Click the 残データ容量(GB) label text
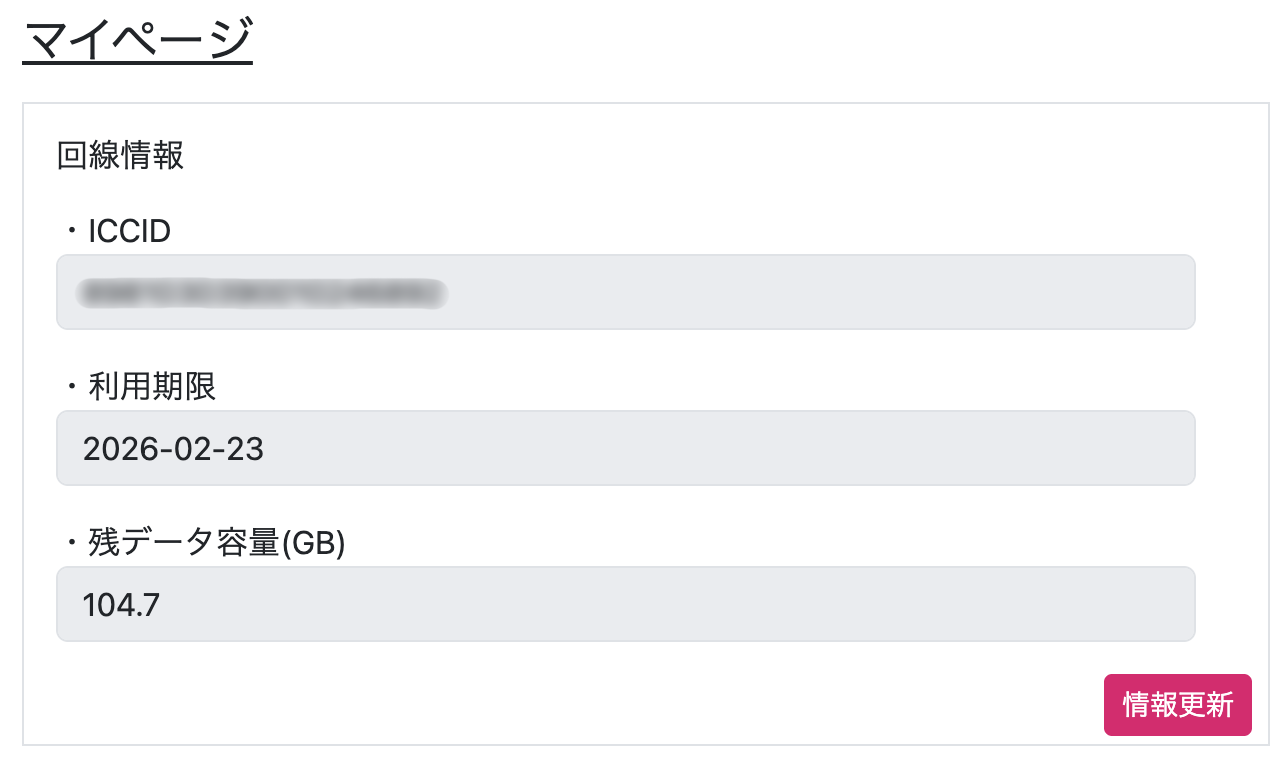Viewport: 1288px width, 758px height. point(200,543)
